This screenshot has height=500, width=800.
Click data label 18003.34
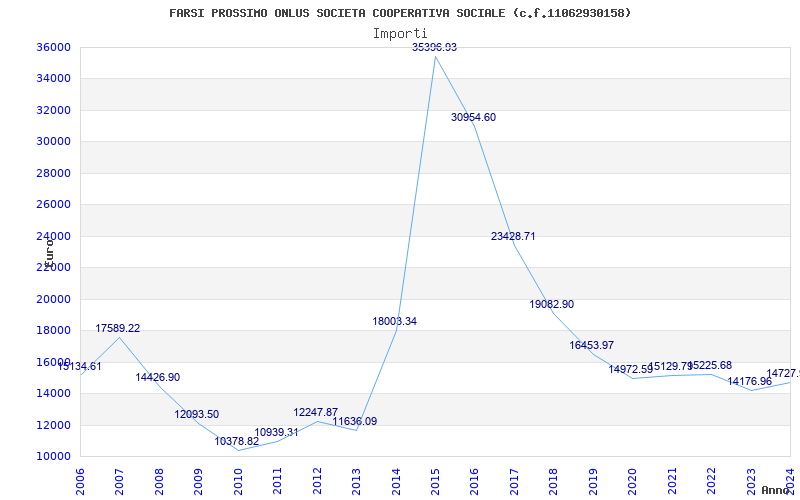click(x=394, y=321)
